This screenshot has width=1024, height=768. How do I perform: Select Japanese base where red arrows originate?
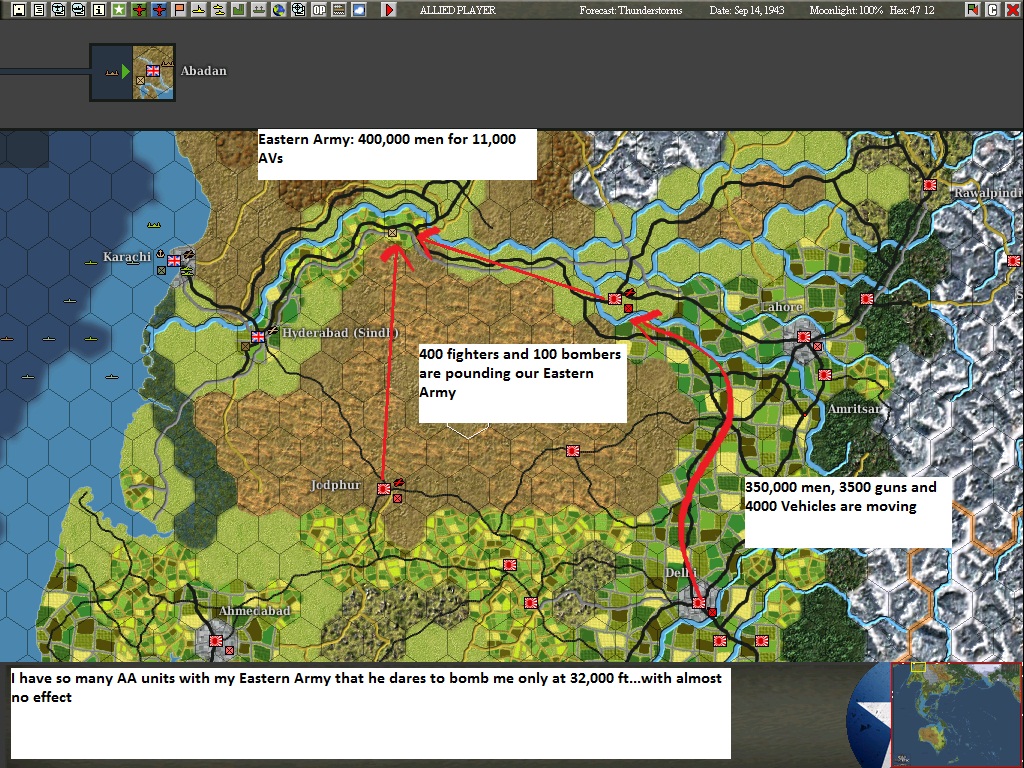615,298
